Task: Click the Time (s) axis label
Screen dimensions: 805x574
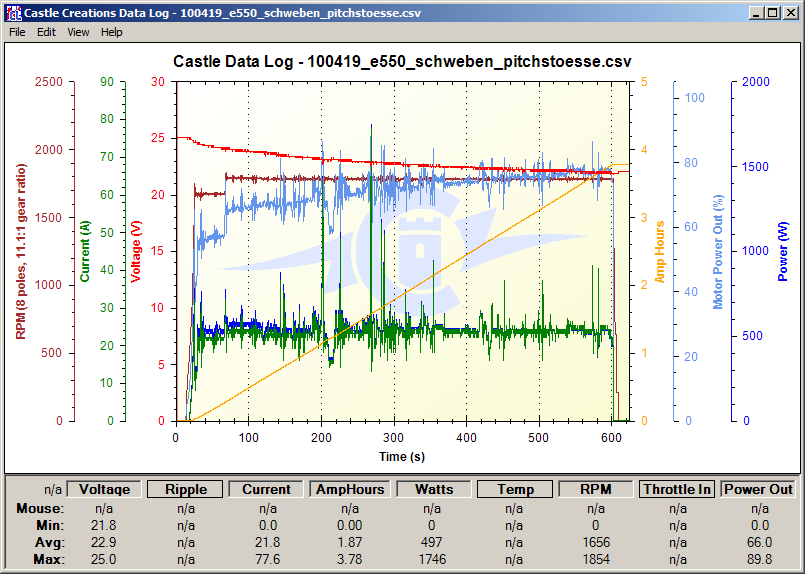Action: tap(402, 456)
